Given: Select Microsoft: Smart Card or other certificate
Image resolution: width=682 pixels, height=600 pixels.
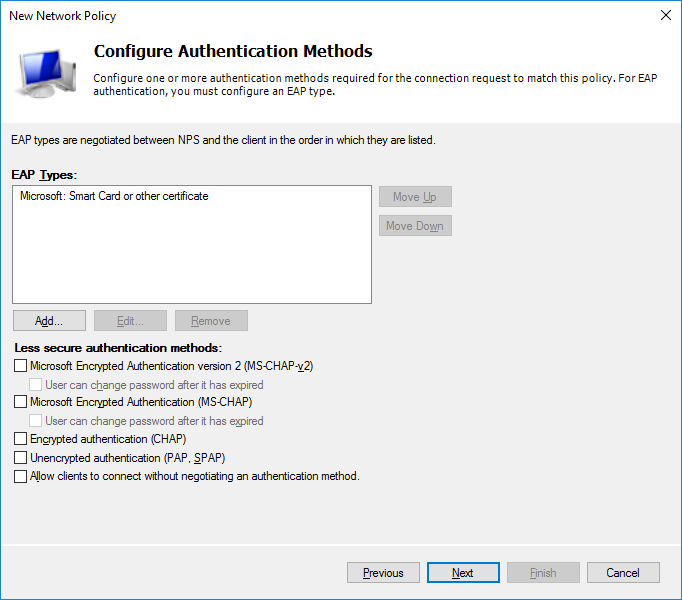Looking at the screenshot, I should 114,196.
